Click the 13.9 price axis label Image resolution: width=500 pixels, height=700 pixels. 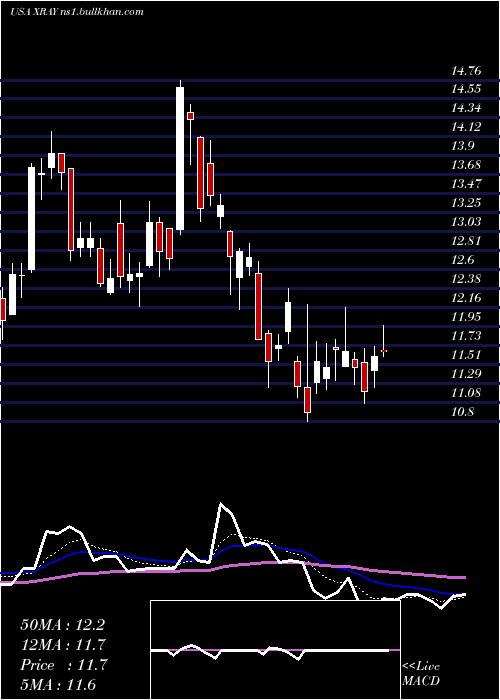462,146
